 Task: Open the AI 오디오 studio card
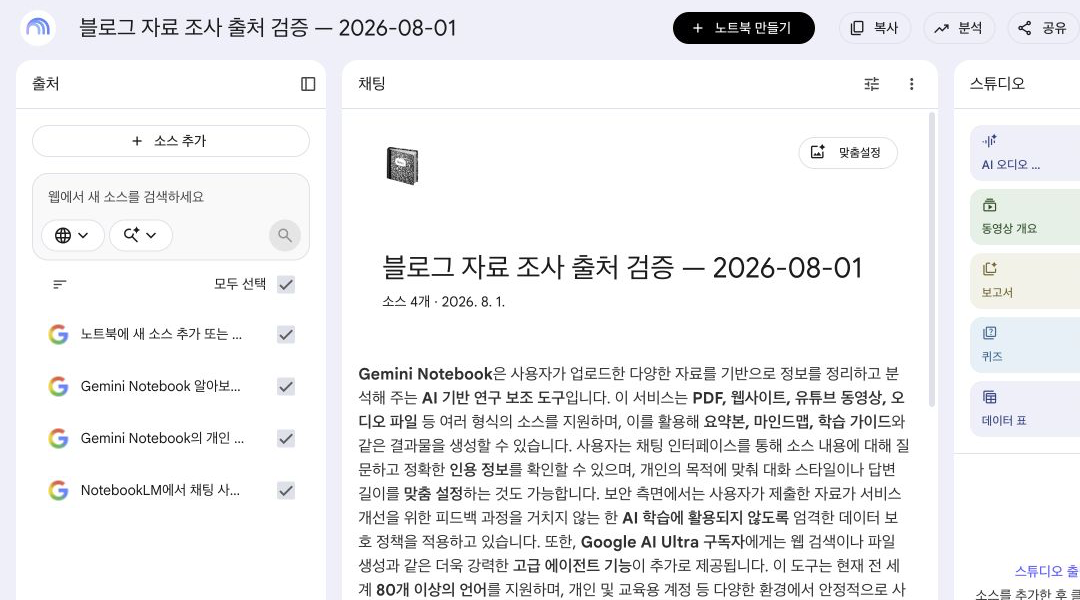1025,153
